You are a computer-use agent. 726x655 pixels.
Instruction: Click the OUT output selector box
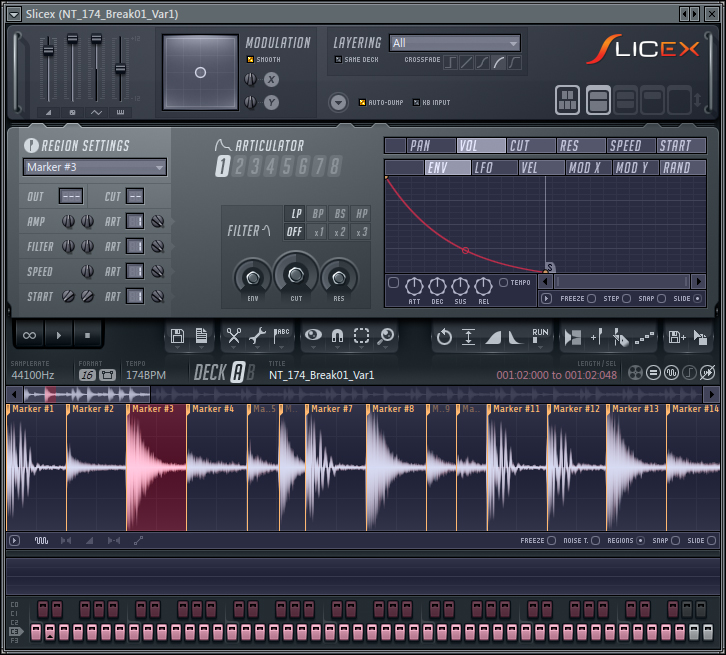(x=71, y=196)
